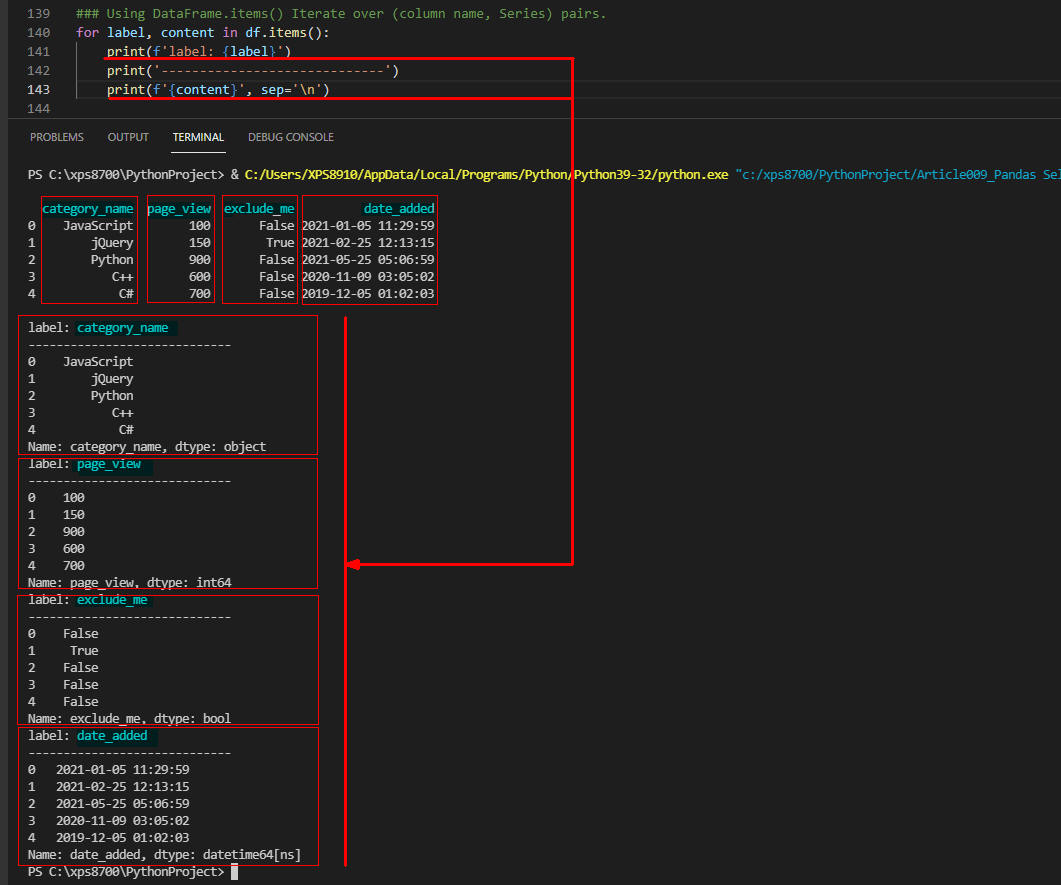
Task: Click line number 143 in the gutter
Action: 39,89
